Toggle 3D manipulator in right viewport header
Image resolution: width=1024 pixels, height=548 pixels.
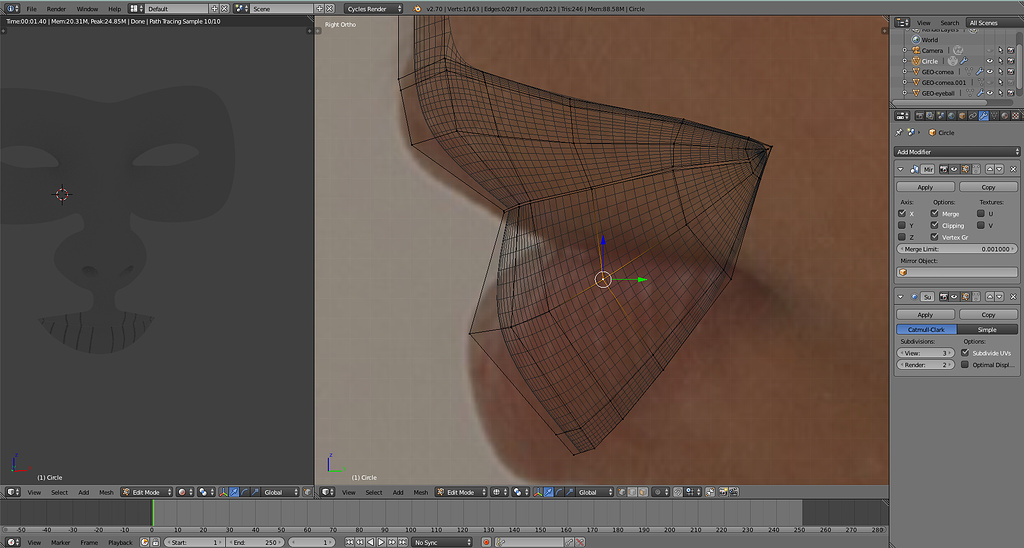[538, 492]
